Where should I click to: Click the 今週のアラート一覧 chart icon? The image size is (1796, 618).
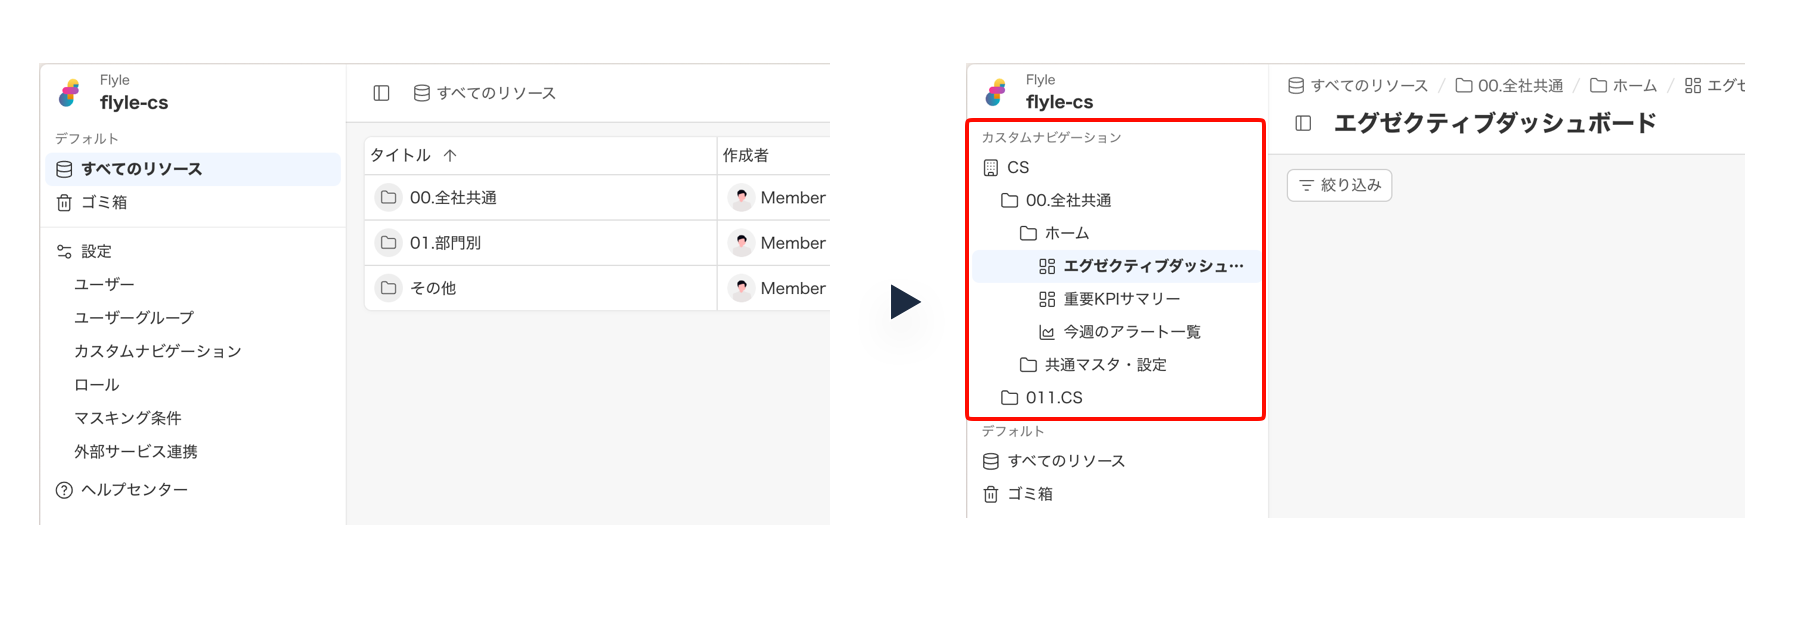pyautogui.click(x=1046, y=332)
